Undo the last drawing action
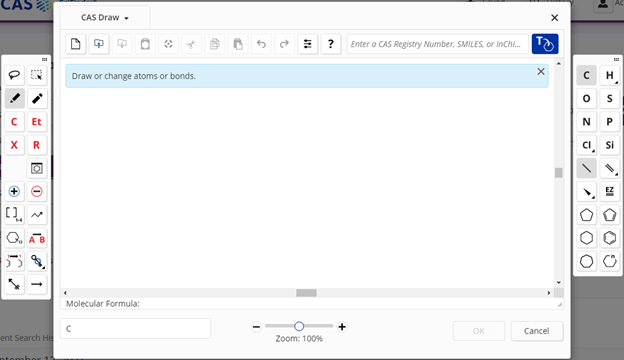 [x=261, y=44]
